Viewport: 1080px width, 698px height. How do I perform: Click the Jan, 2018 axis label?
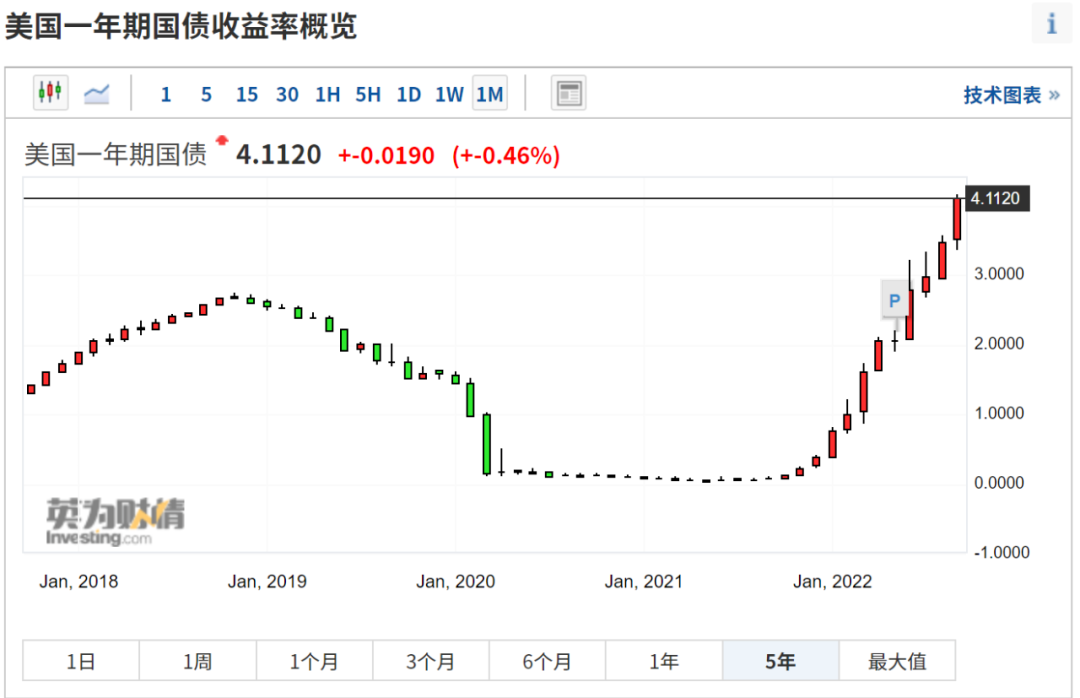click(x=79, y=582)
